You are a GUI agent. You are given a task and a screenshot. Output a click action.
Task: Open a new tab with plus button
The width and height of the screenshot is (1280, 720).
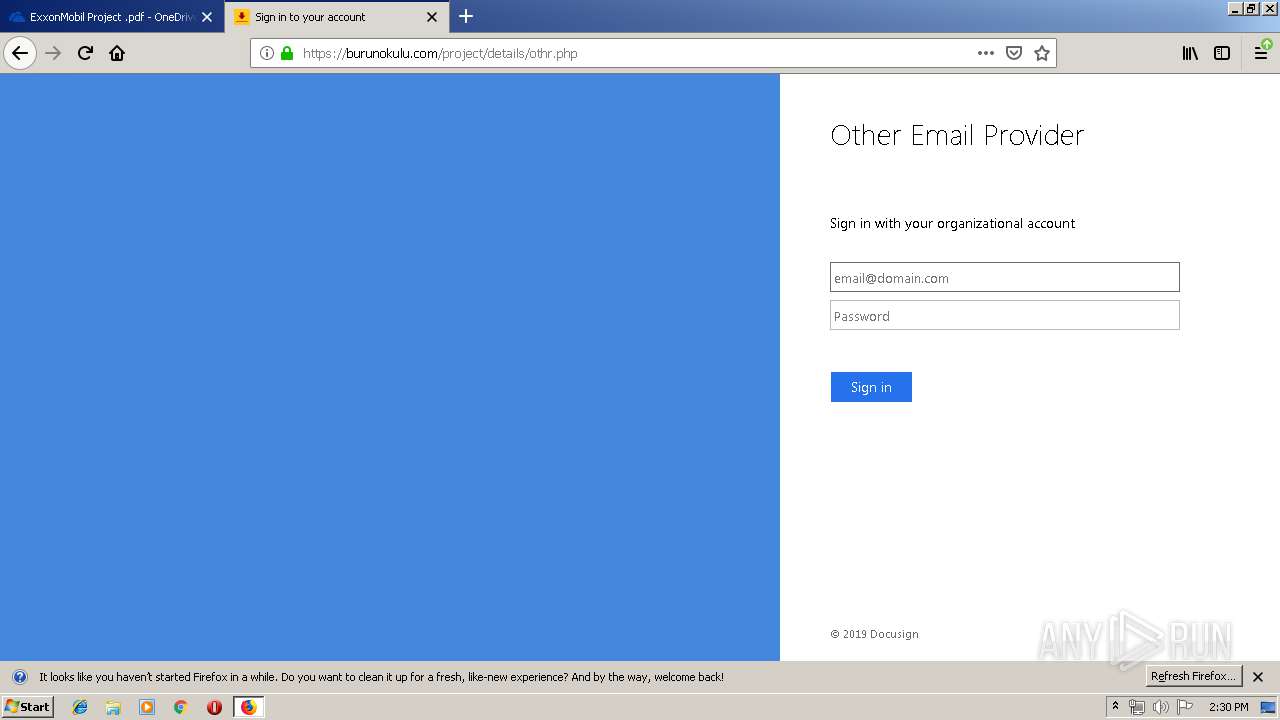point(466,16)
